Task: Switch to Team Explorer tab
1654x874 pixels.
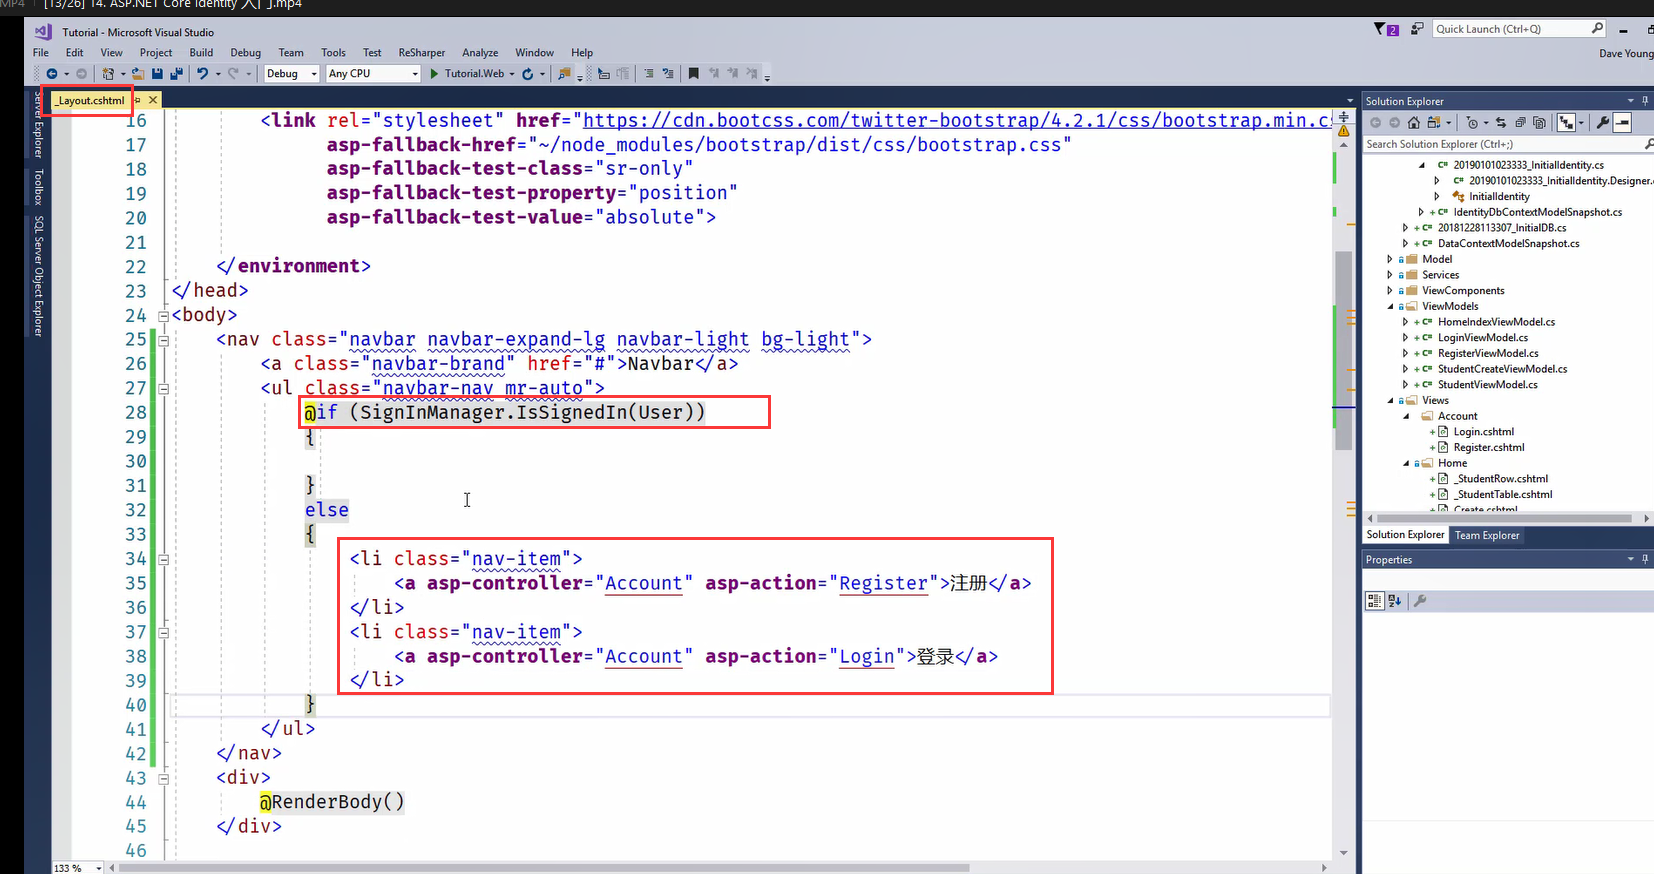Action: tap(1486, 535)
